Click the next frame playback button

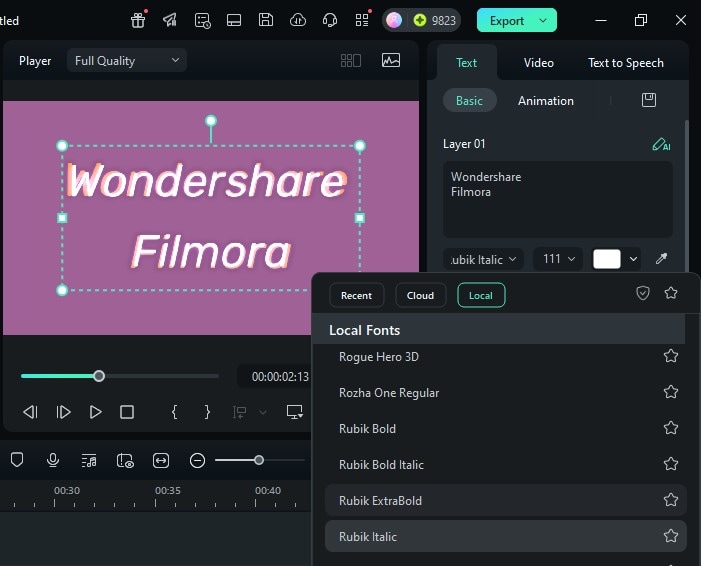63,412
